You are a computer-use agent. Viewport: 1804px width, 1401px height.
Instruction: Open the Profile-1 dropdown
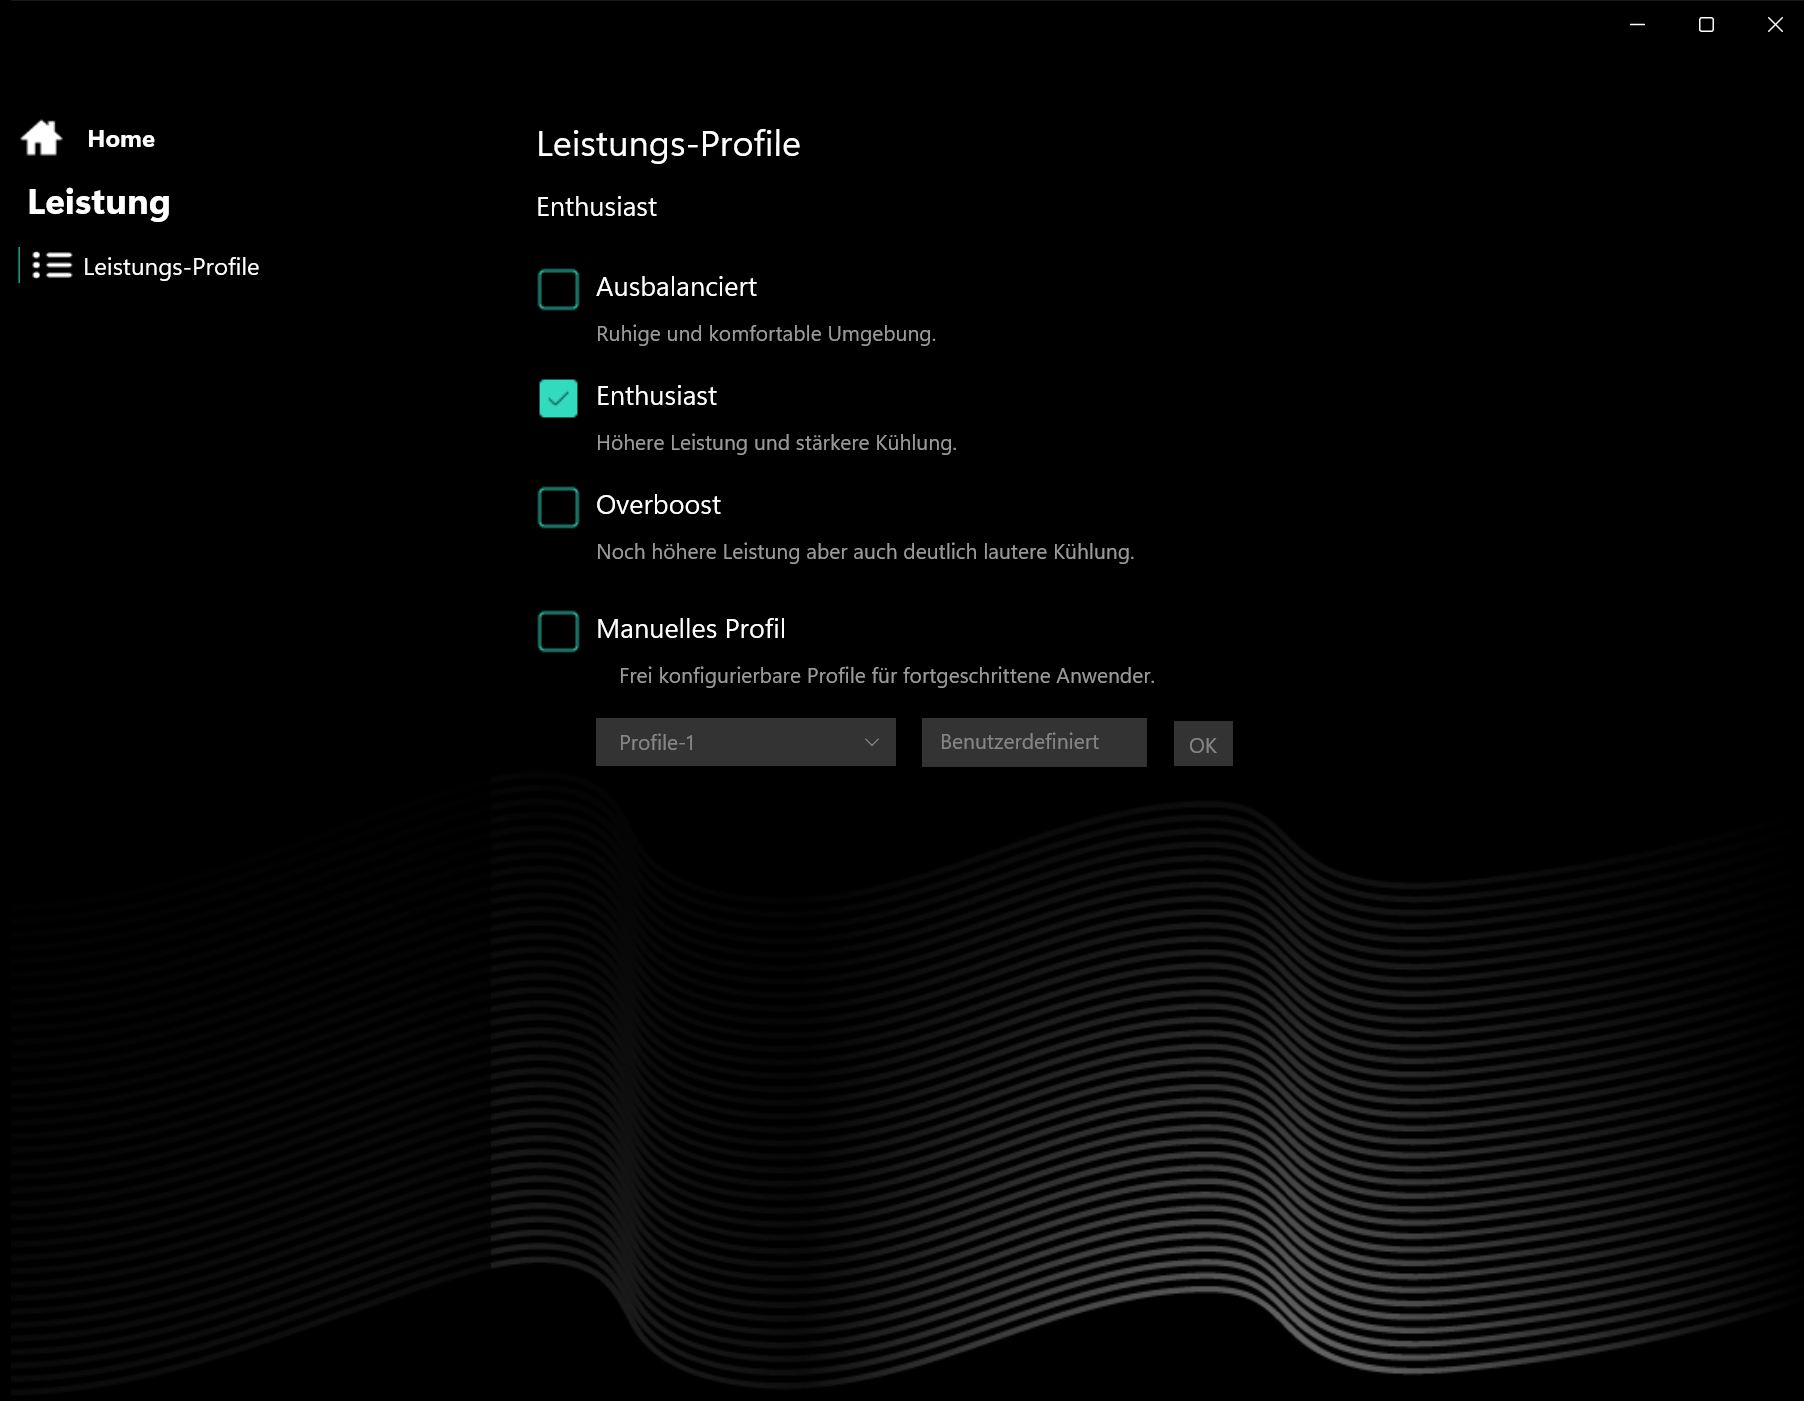pos(746,742)
